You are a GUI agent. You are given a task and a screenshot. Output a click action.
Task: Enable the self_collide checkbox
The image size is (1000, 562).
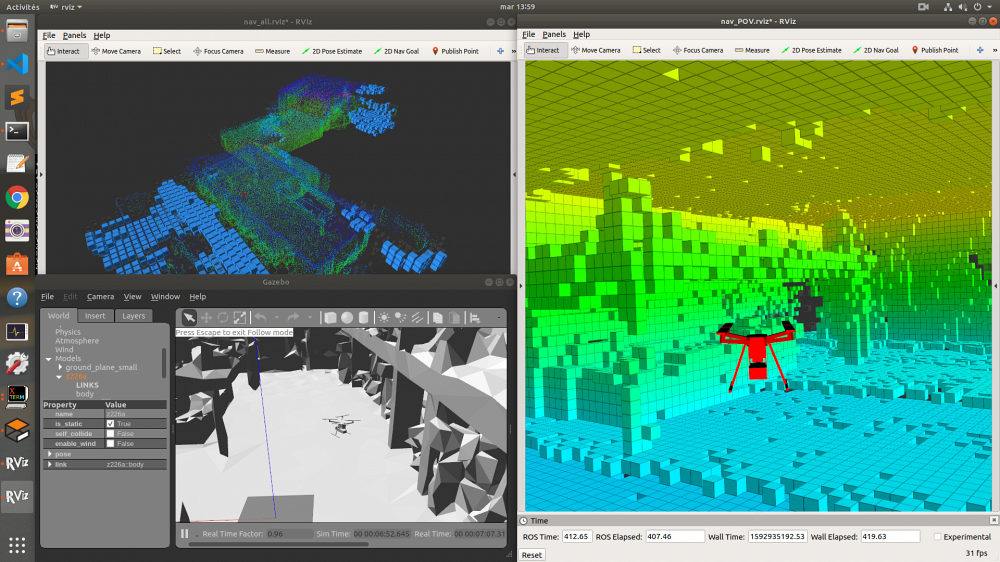[110, 434]
